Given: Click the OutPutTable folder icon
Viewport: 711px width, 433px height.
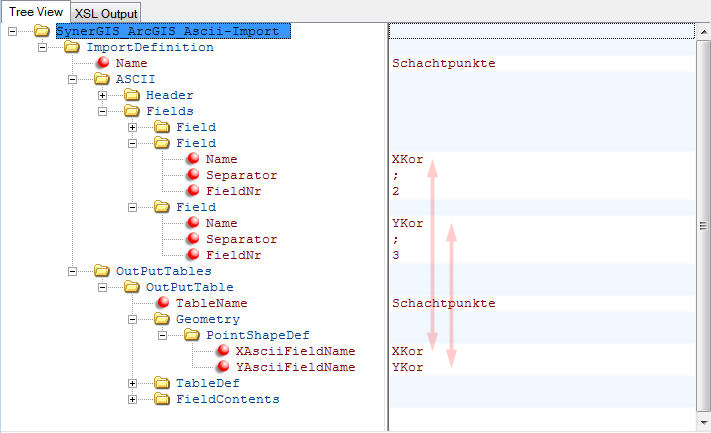Looking at the screenshot, I should coord(131,287).
